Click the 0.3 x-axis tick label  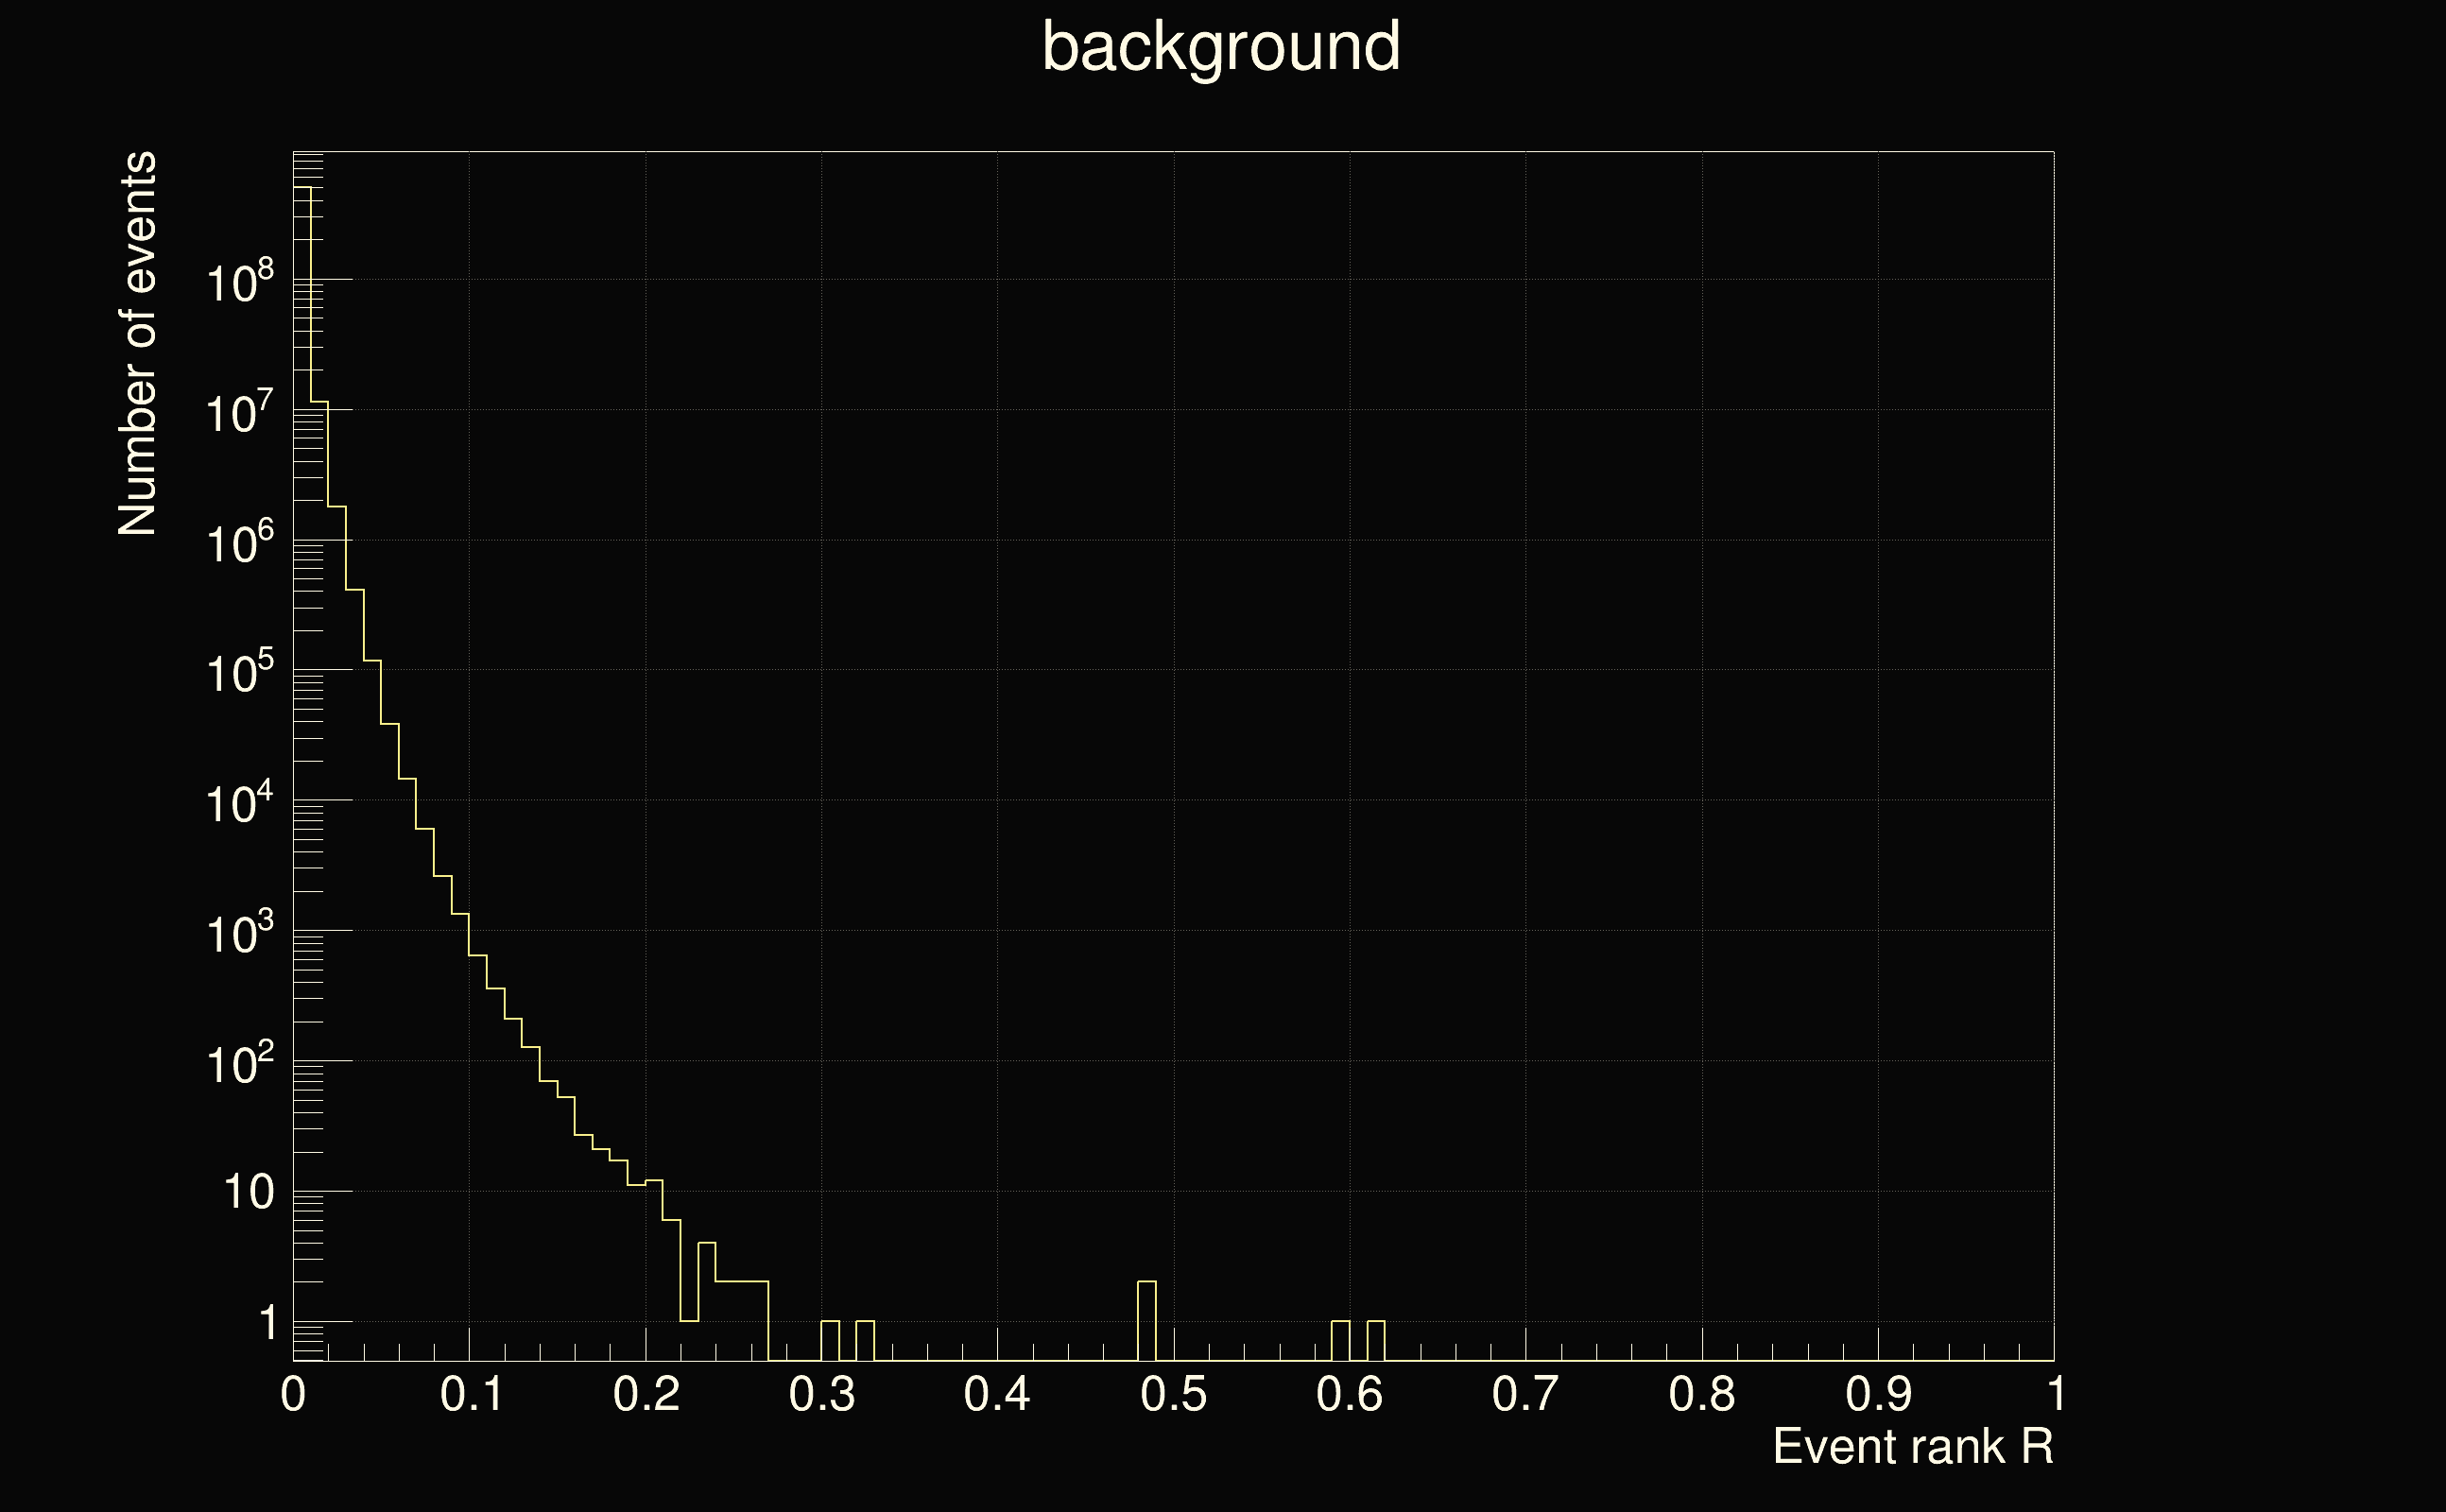[821, 1394]
